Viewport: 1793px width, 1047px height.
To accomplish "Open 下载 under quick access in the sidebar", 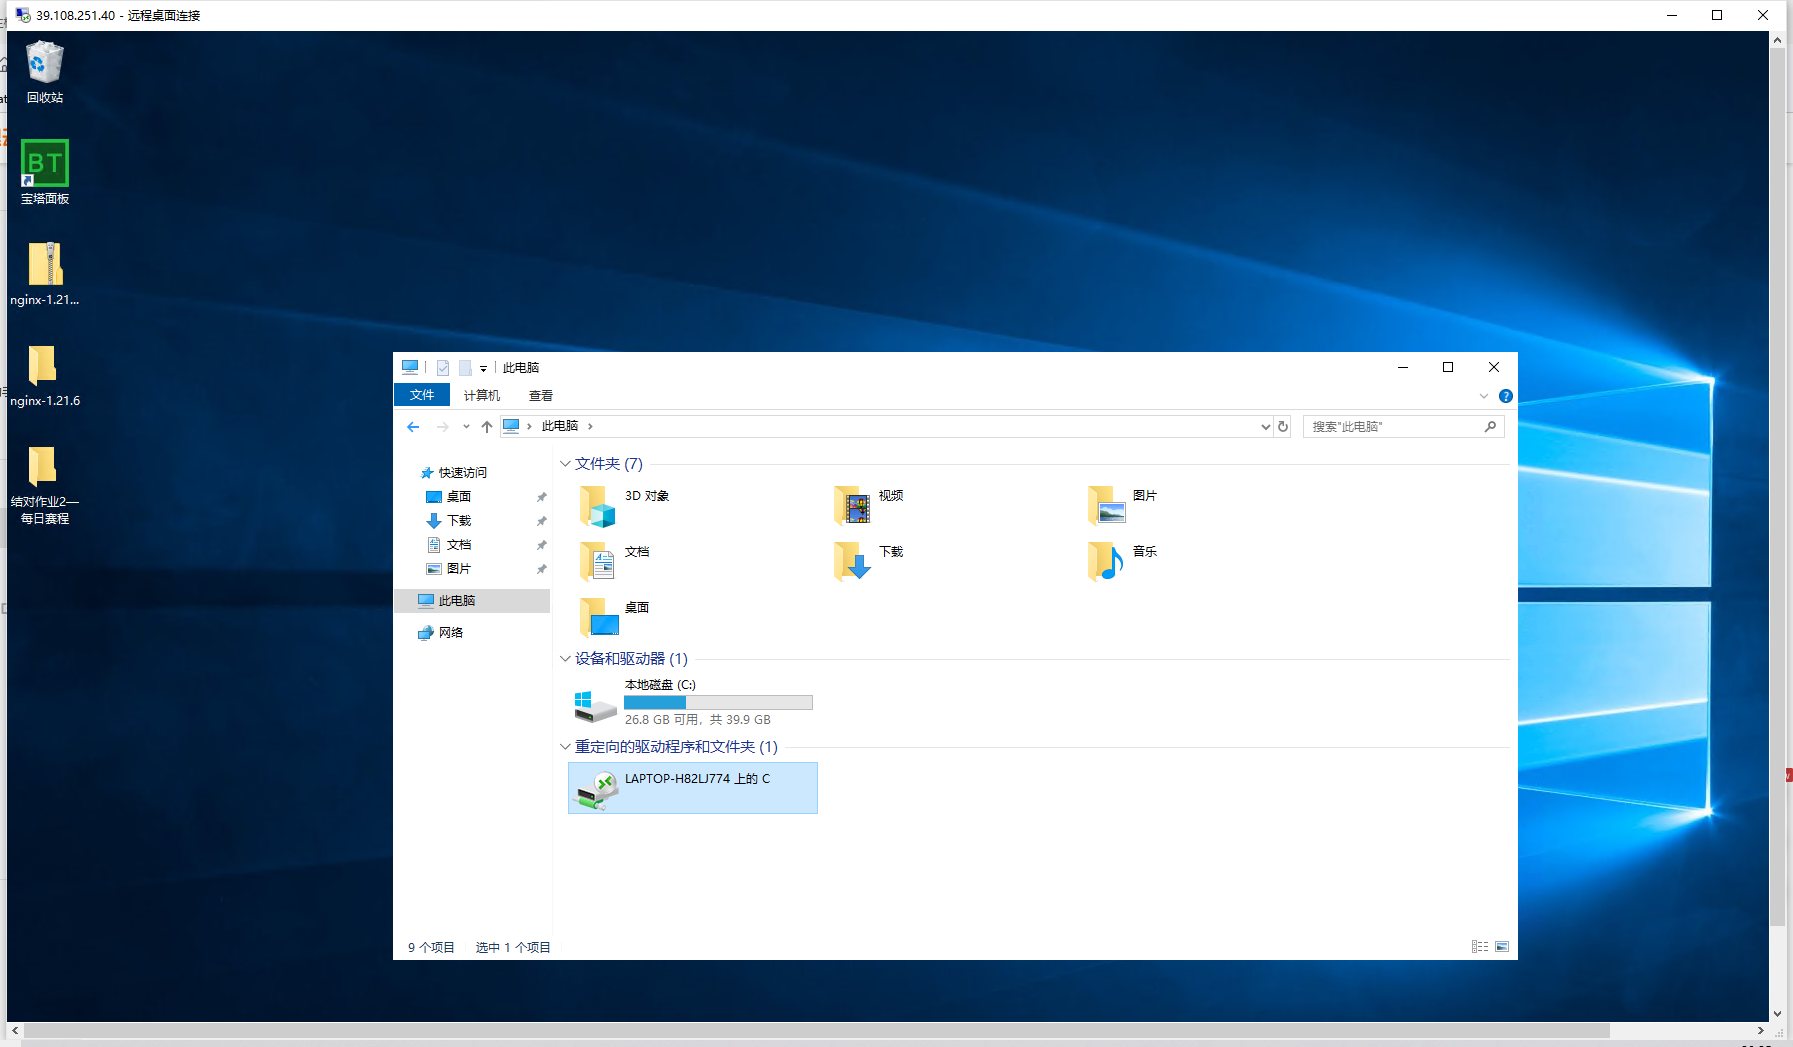I will pyautogui.click(x=459, y=521).
